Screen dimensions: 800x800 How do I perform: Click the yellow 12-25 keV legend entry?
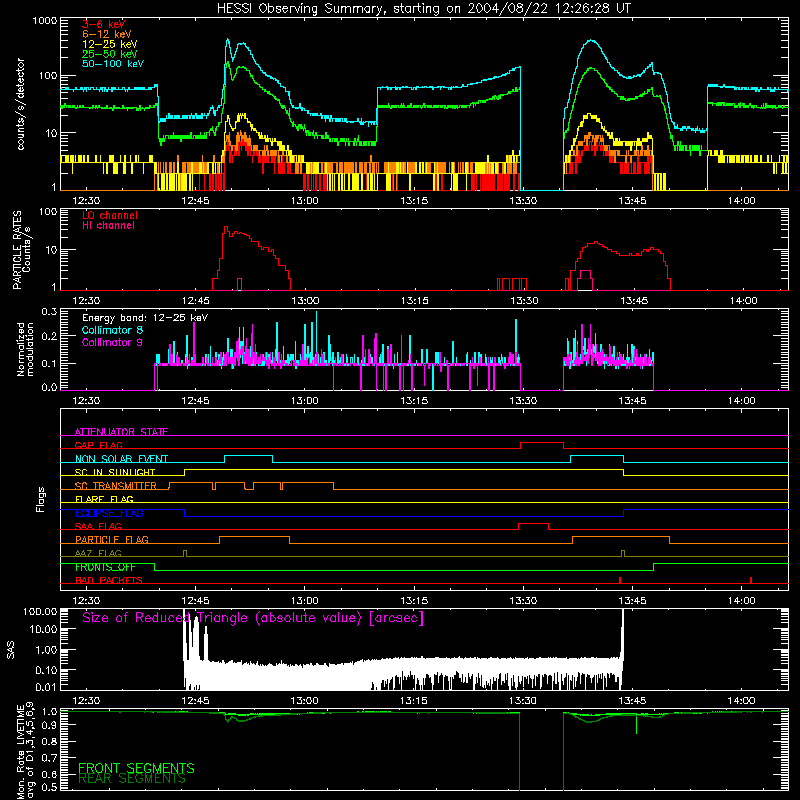click(110, 44)
